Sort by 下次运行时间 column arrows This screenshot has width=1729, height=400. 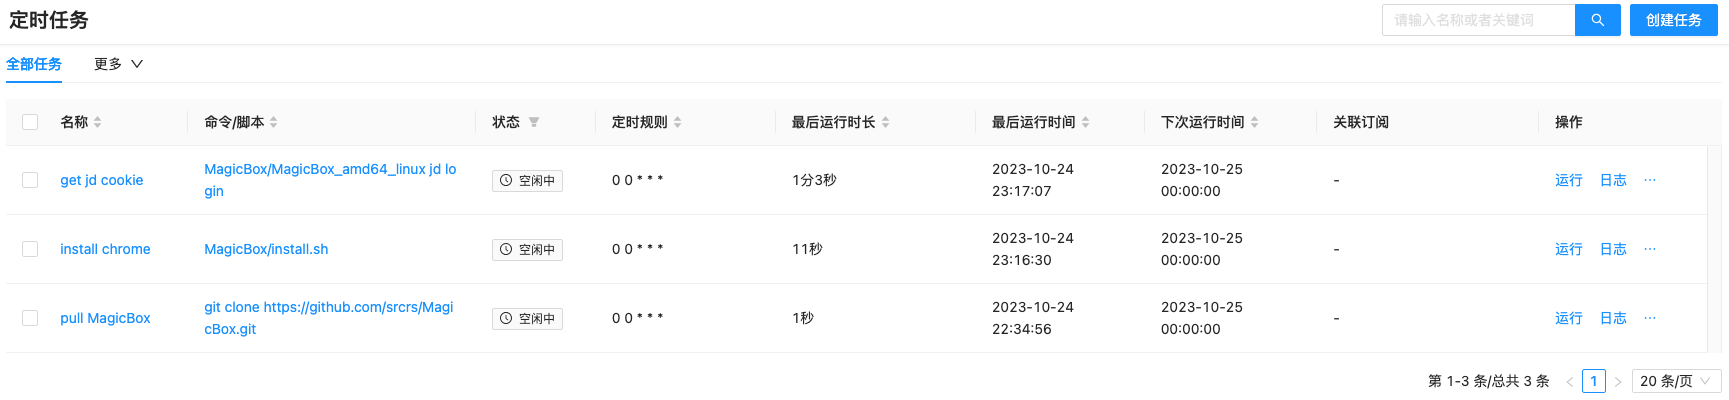pyautogui.click(x=1254, y=122)
